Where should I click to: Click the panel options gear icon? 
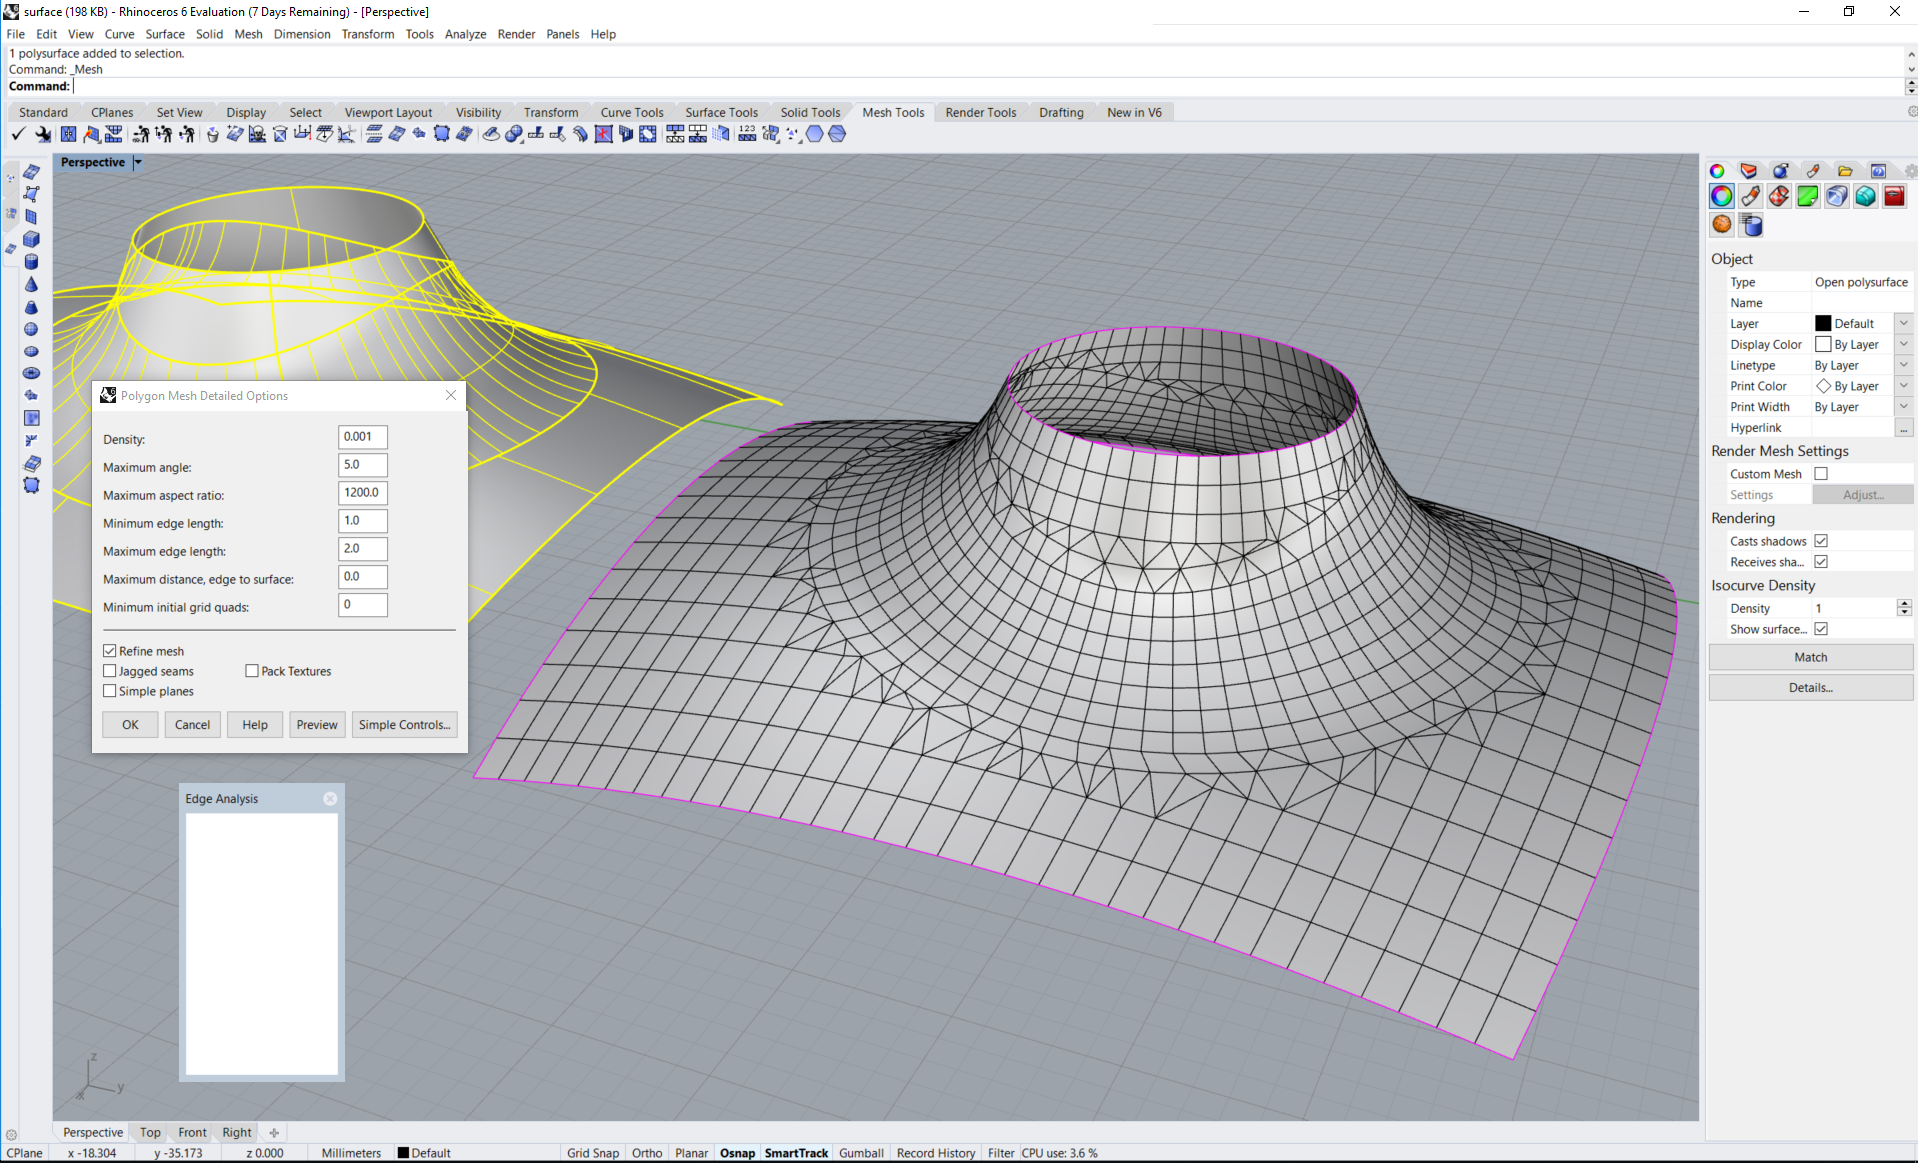[x=1910, y=171]
